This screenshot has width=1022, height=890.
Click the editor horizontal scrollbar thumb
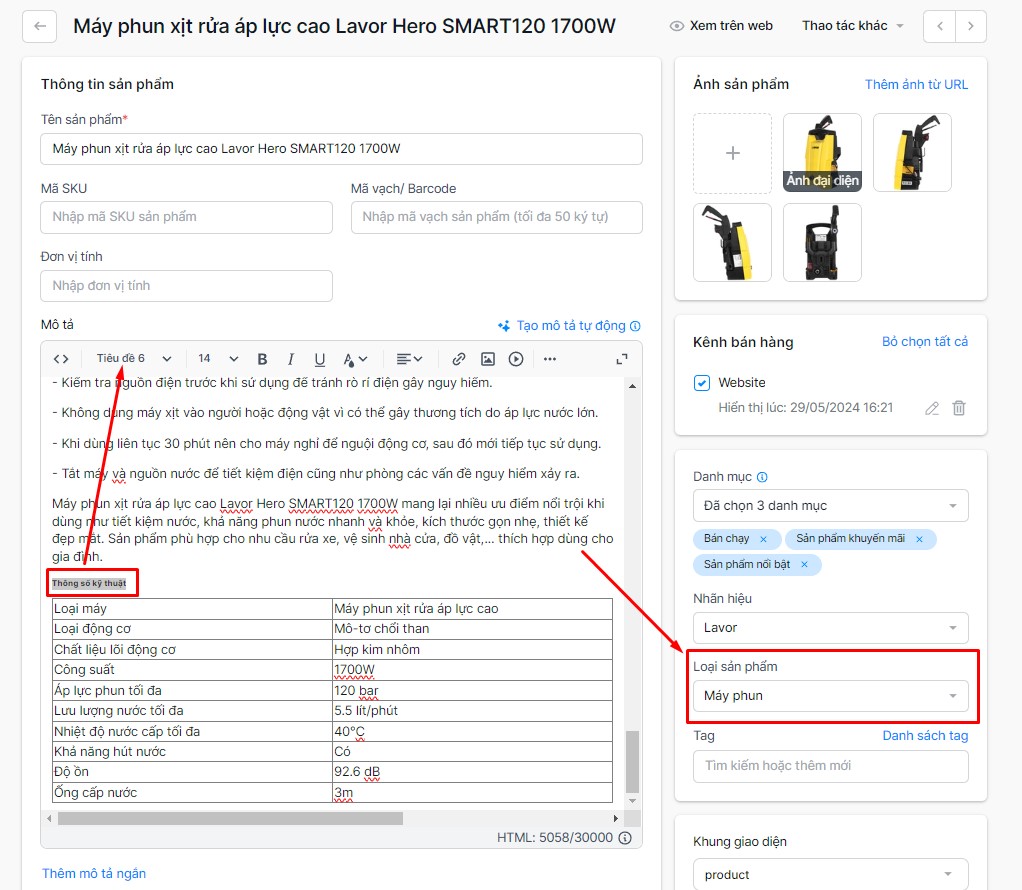coord(230,818)
